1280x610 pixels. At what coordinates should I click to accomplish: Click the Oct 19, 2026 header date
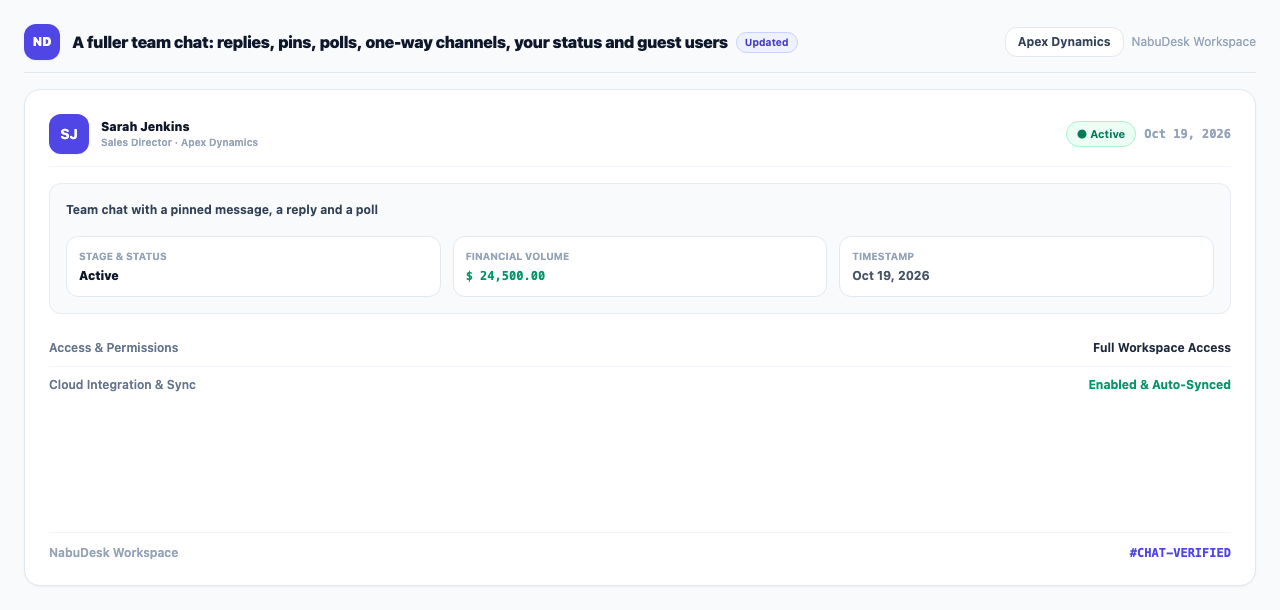1188,134
